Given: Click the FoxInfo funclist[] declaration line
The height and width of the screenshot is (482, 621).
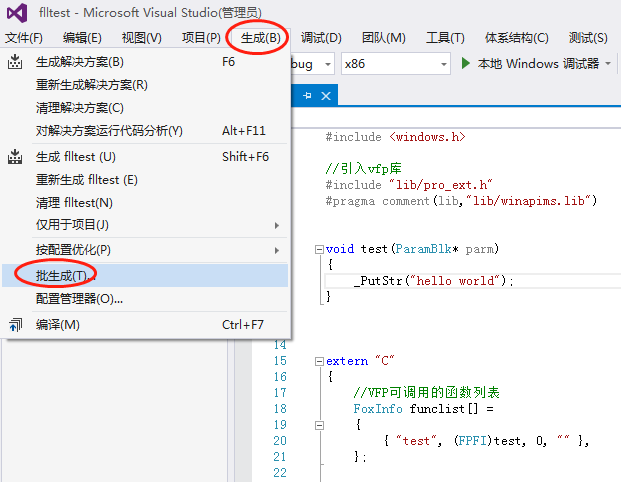Looking at the screenshot, I should pos(423,409).
